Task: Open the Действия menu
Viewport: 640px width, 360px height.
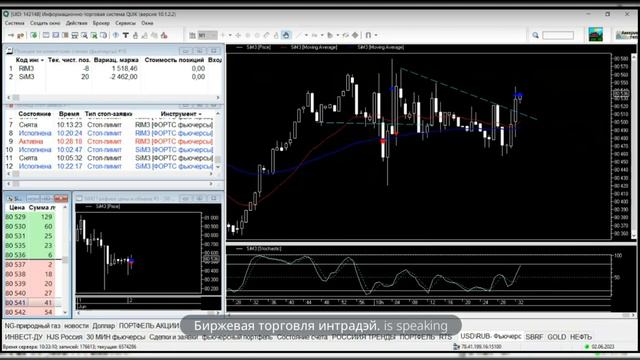Action: [76, 23]
